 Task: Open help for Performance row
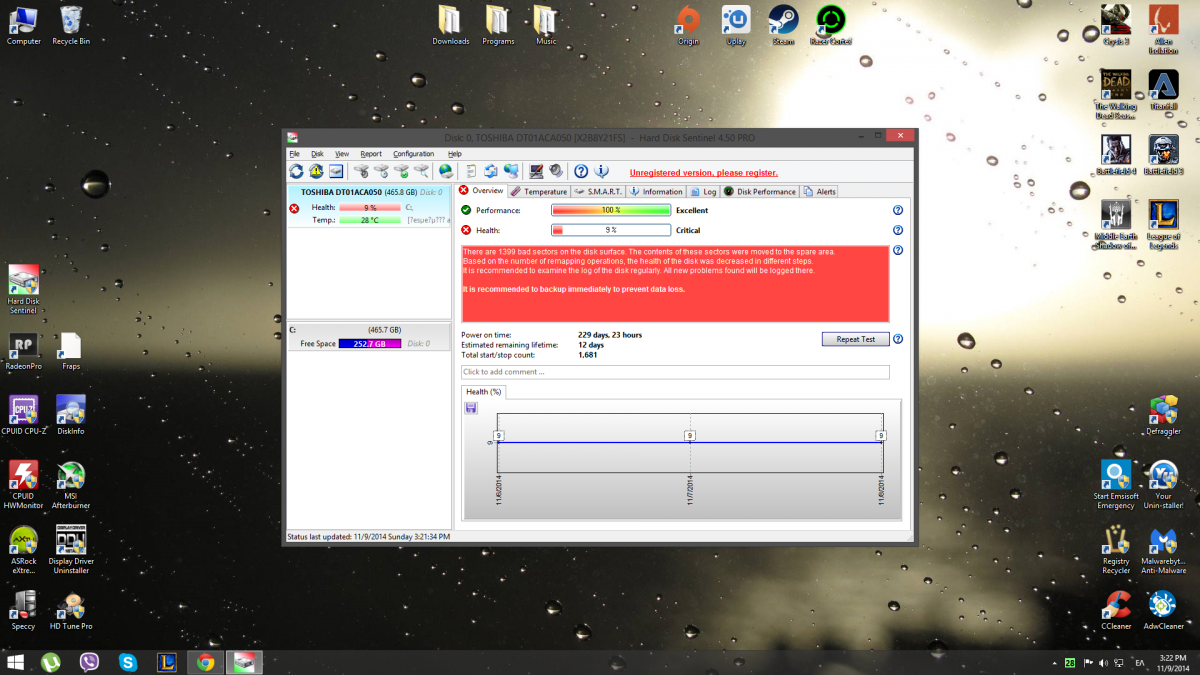click(x=897, y=210)
